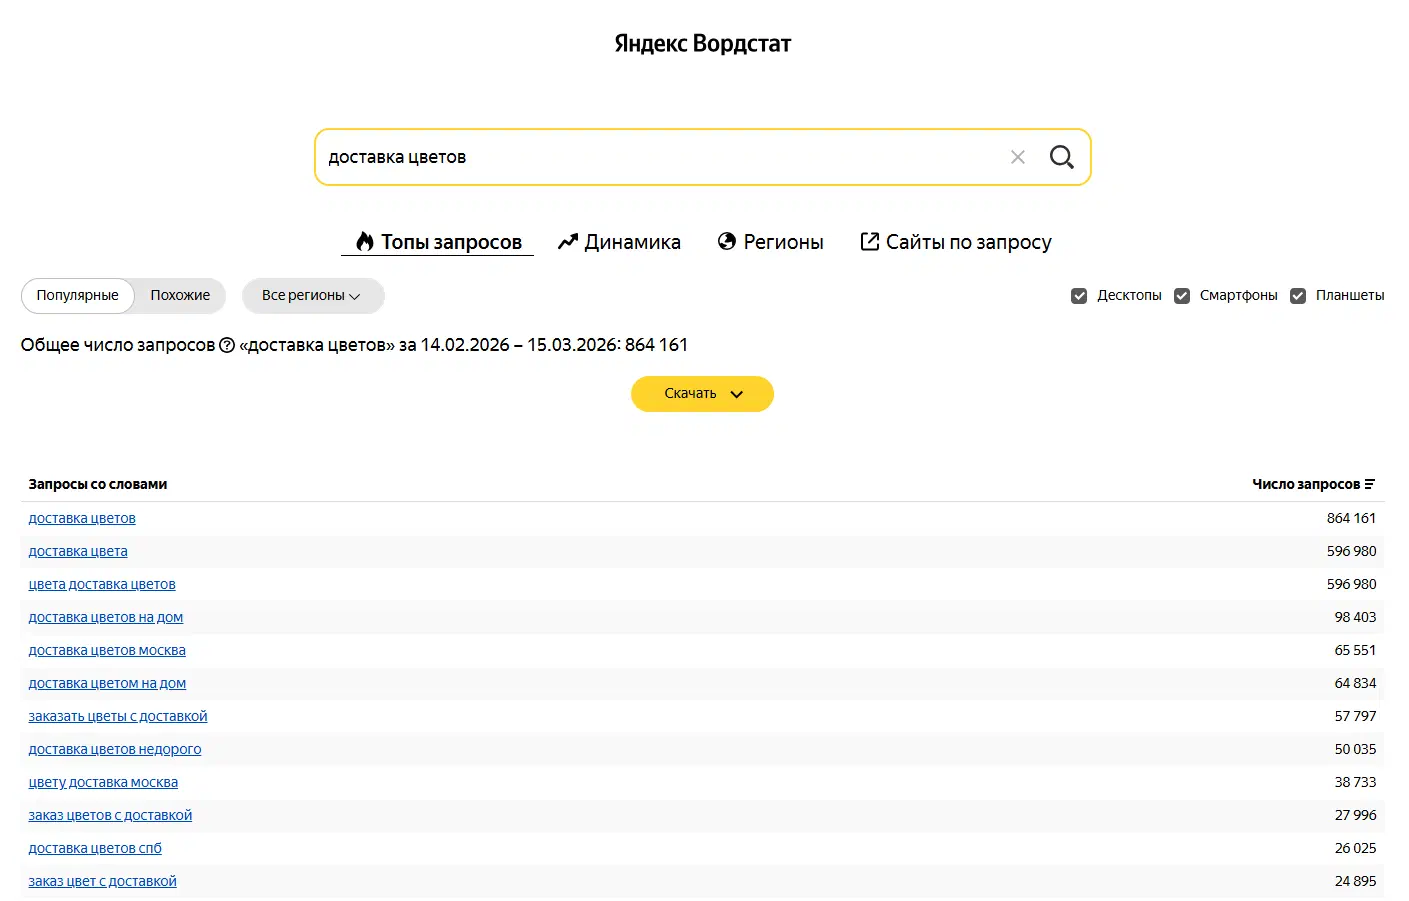Click the trend arrow icon beside Динамика
This screenshot has height=901, width=1409.
pyautogui.click(x=568, y=241)
